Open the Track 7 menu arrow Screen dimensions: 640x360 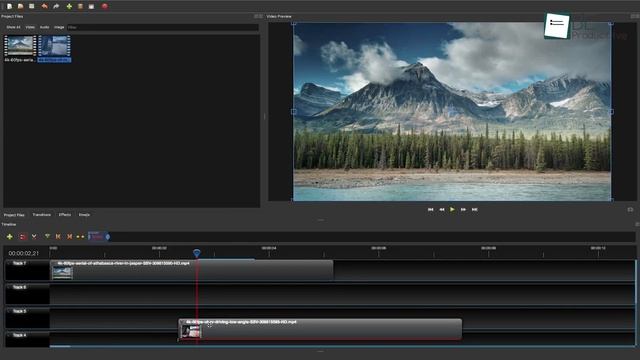click(x=8, y=263)
